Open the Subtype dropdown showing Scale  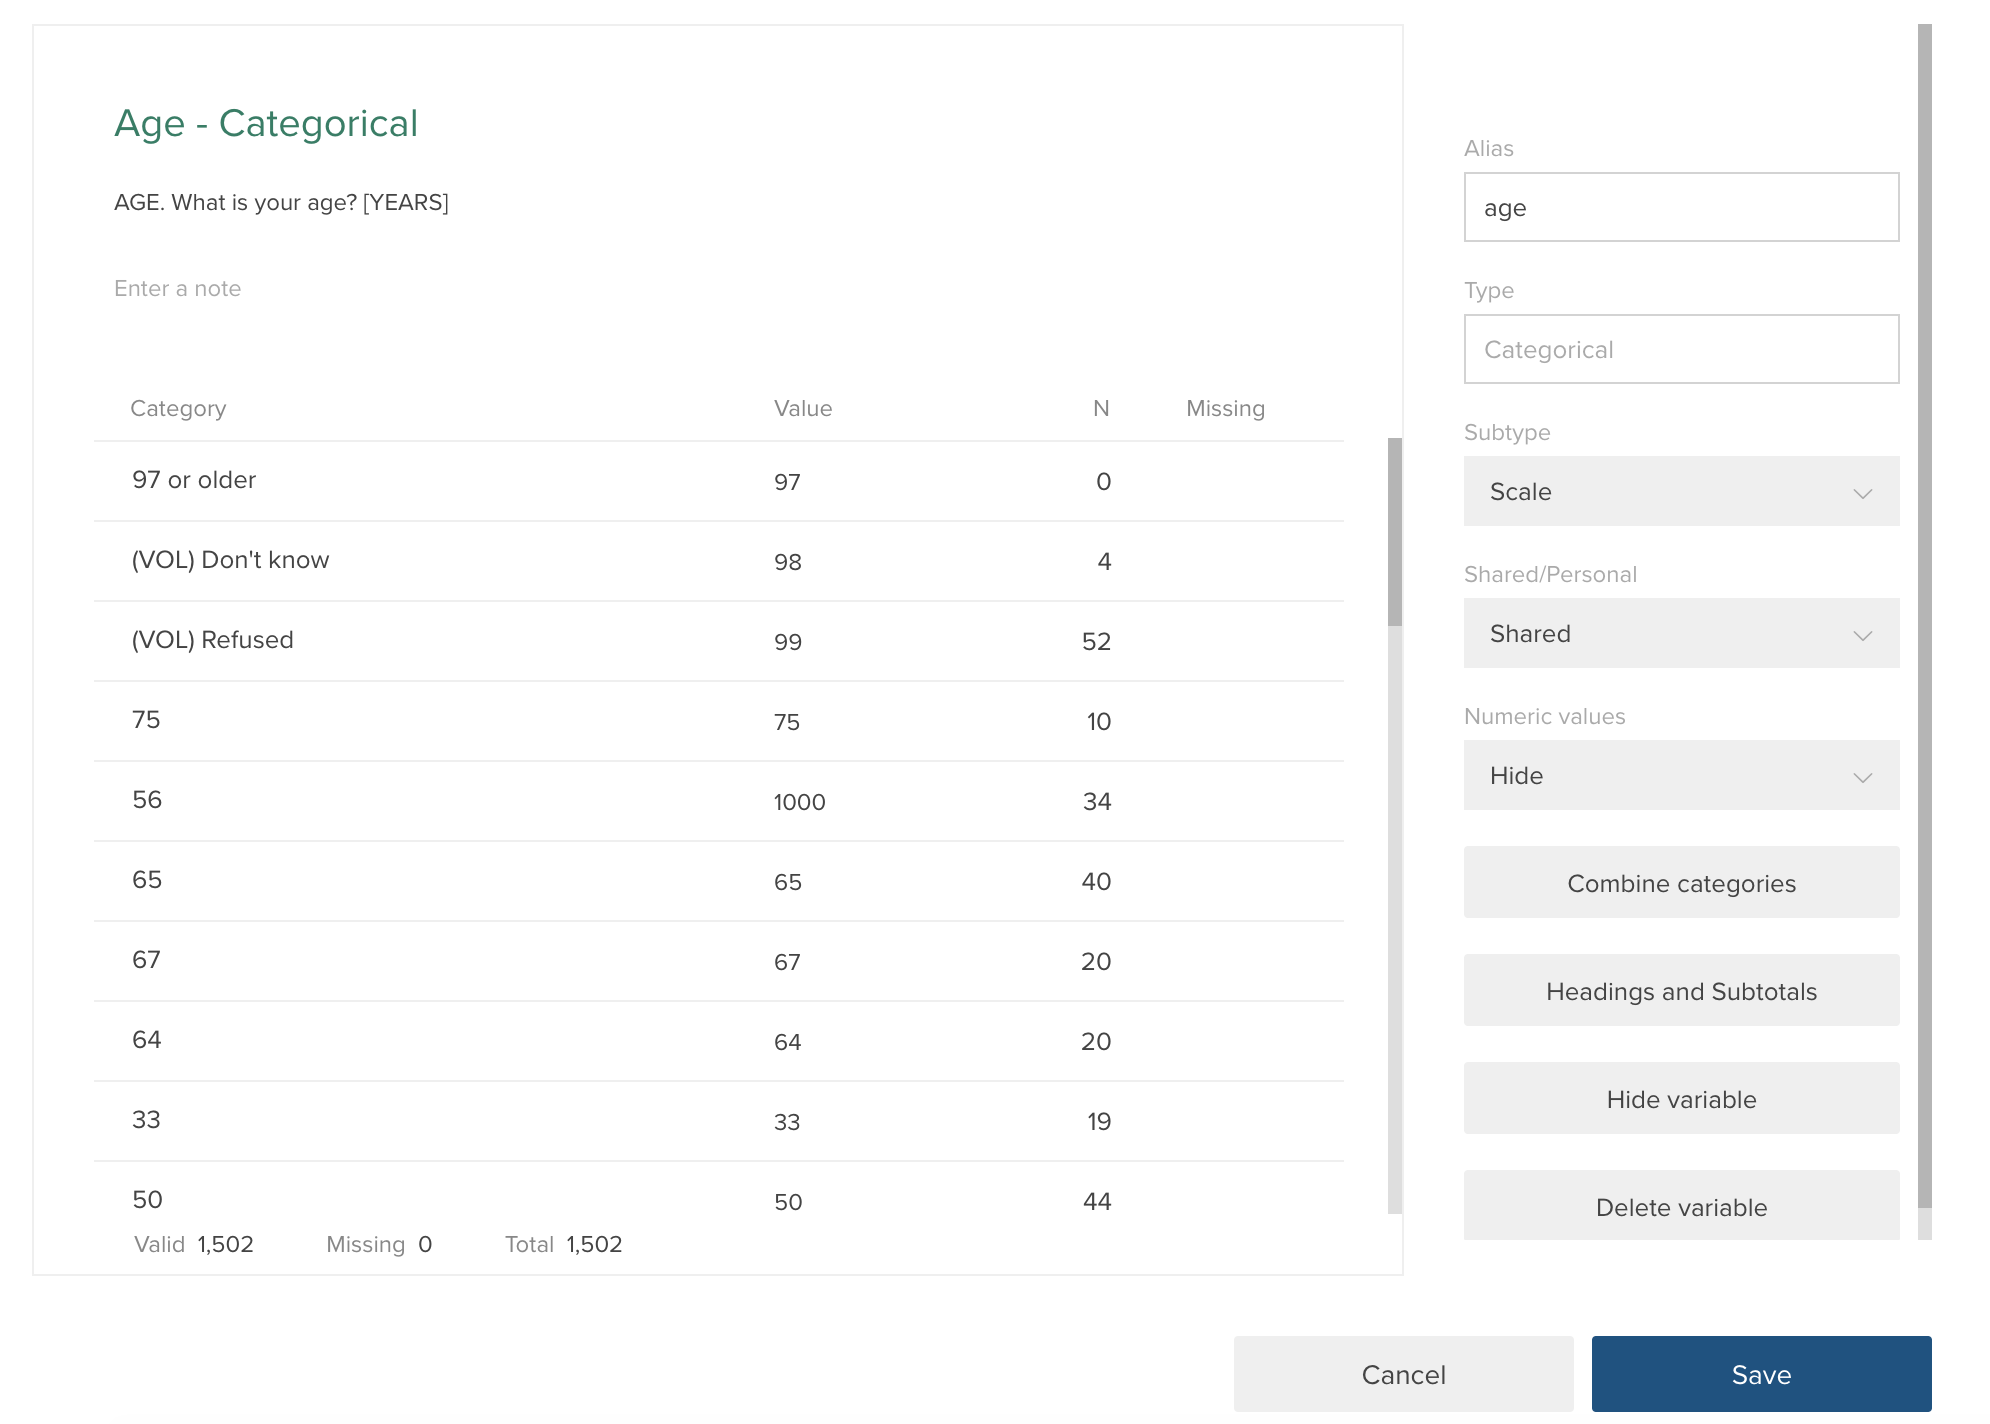1680,491
